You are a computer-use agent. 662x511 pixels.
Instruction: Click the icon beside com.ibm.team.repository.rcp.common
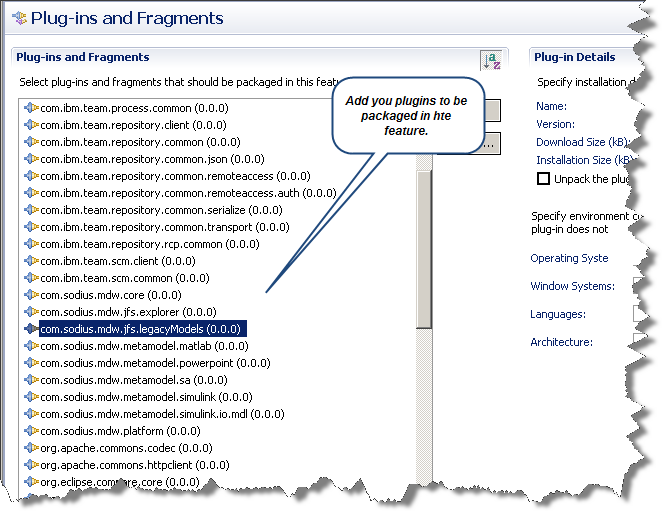tap(31, 244)
